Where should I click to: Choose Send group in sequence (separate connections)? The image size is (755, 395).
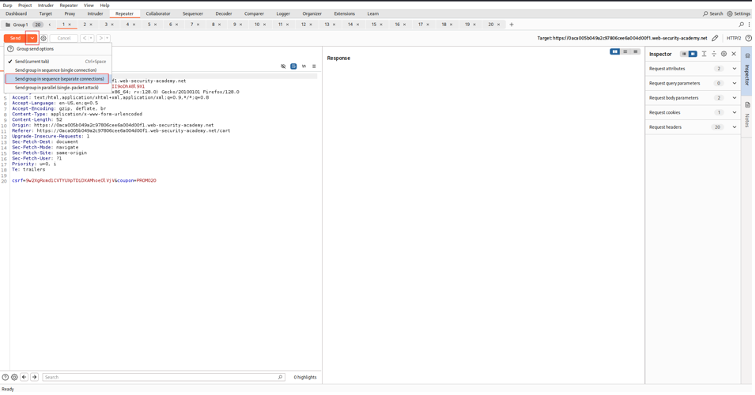point(57,79)
